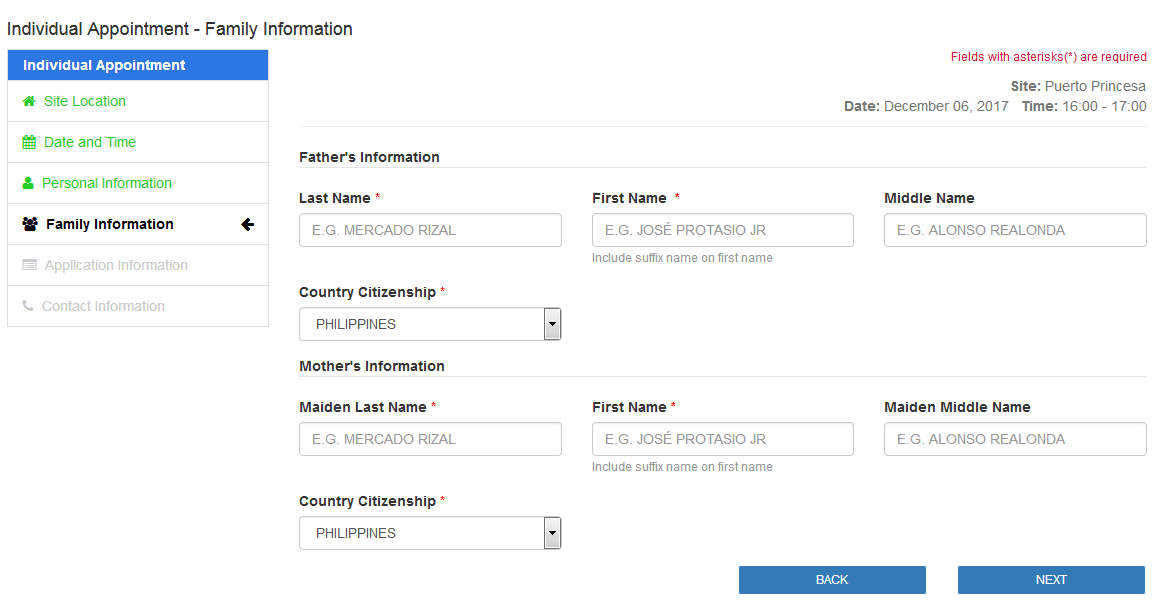Click the Father's Middle Name input field
This screenshot has height=603, width=1173.
point(1014,230)
